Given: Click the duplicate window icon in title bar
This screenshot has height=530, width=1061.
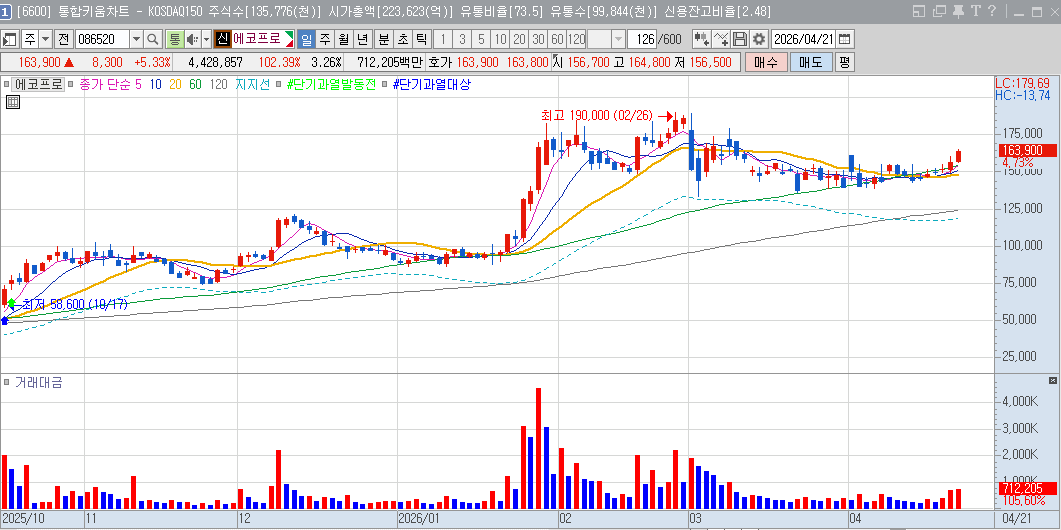Looking at the screenshot, I should coord(939,11).
